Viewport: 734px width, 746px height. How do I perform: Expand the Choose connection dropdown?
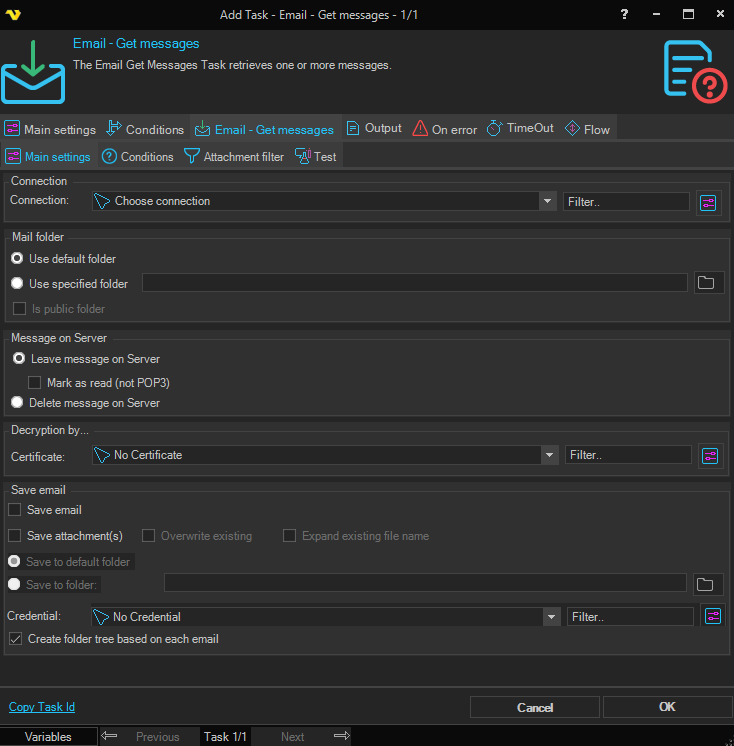click(x=547, y=202)
